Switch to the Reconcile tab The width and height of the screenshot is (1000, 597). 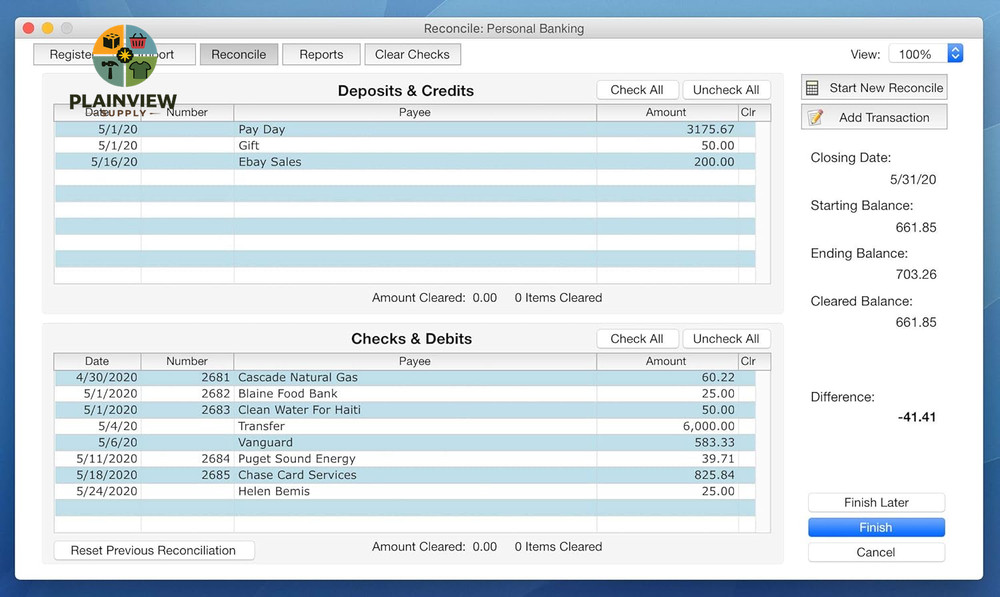coord(239,54)
